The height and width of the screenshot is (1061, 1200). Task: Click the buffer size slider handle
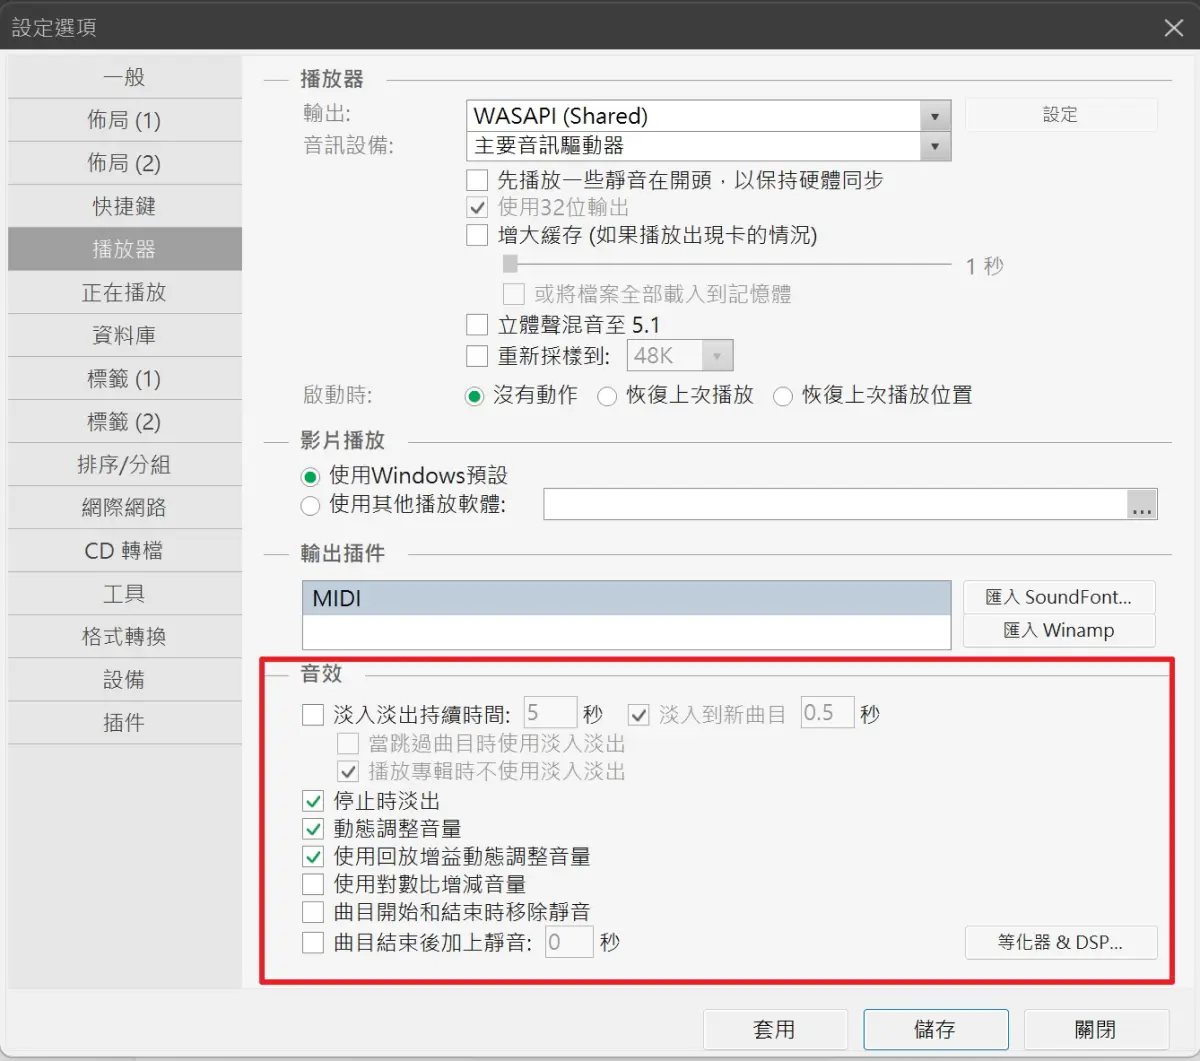coord(510,264)
